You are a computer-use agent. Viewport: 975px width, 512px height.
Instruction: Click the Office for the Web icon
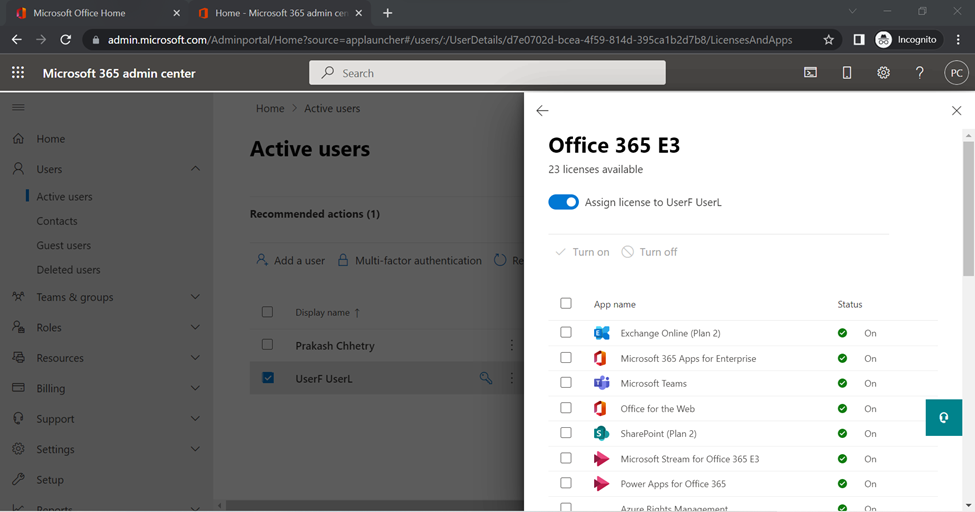pos(600,408)
